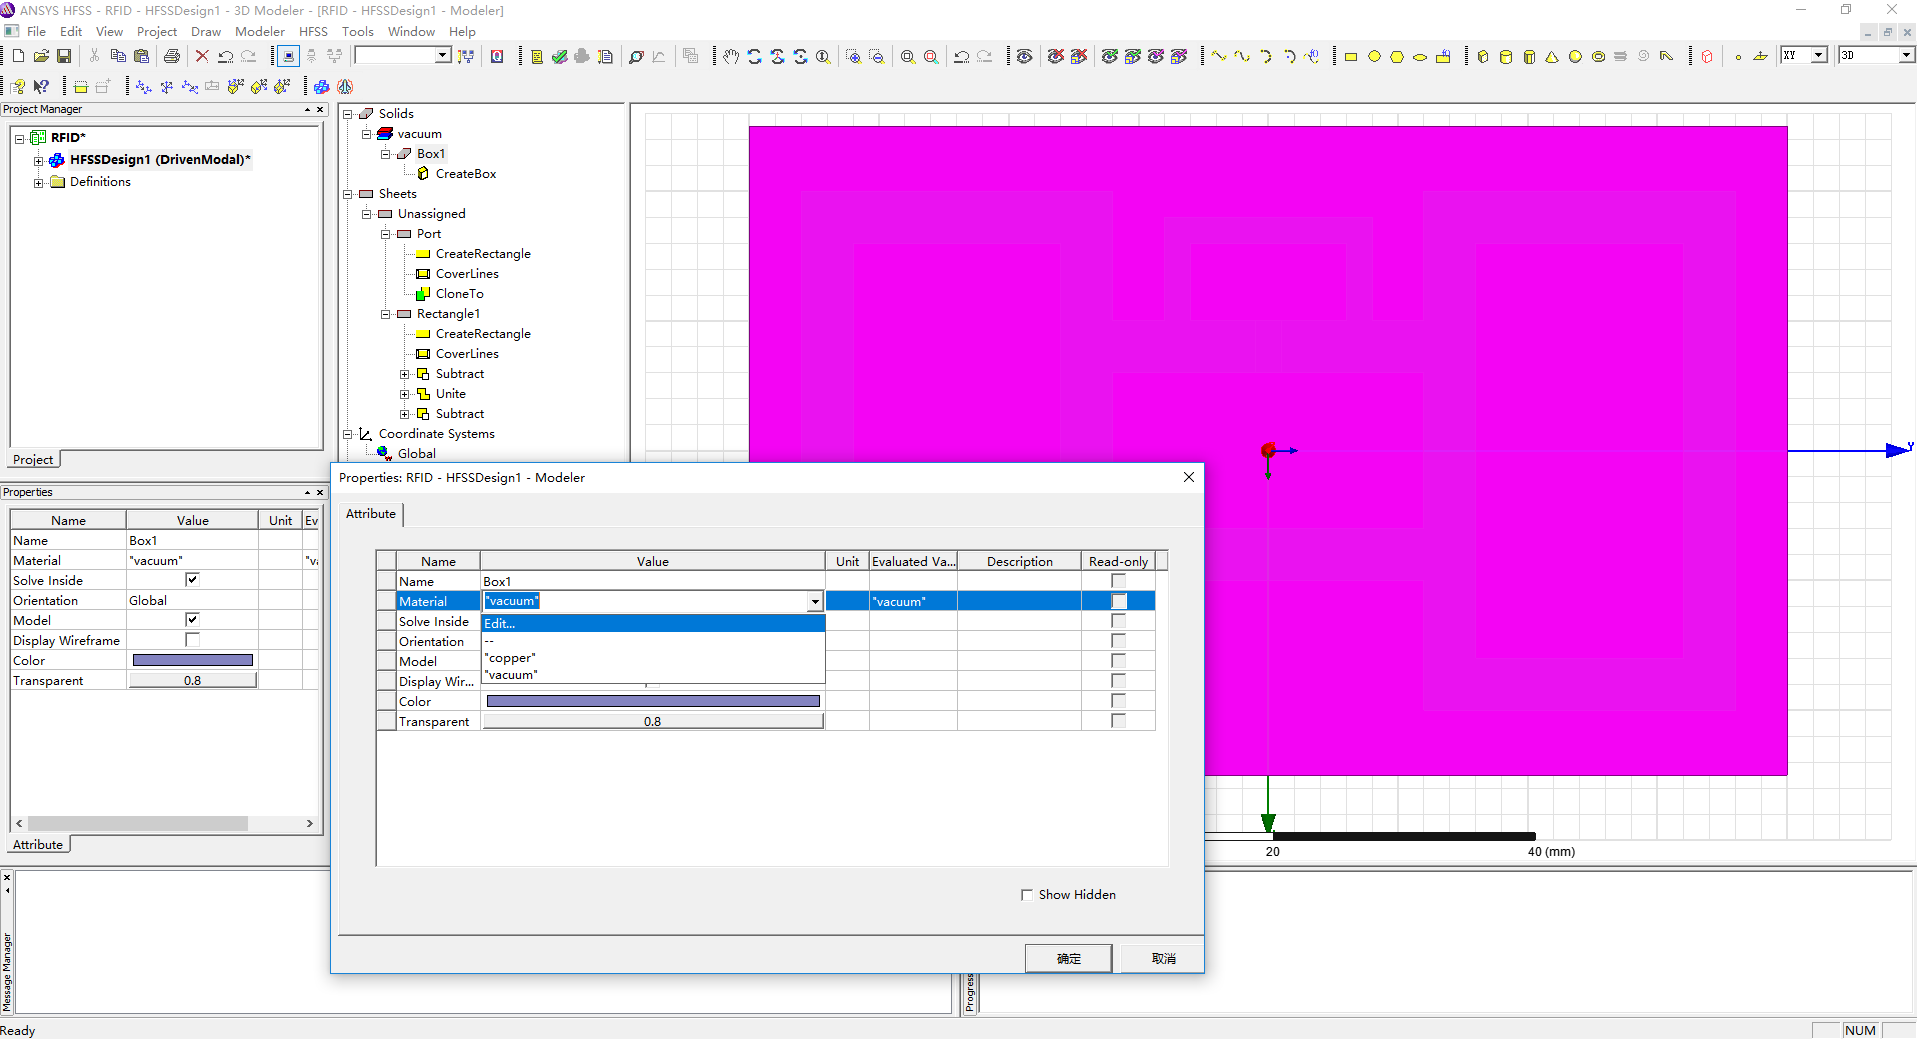Image resolution: width=1917 pixels, height=1039 pixels.
Task: Cancel the dialog with the 取消 button
Action: (1163, 958)
